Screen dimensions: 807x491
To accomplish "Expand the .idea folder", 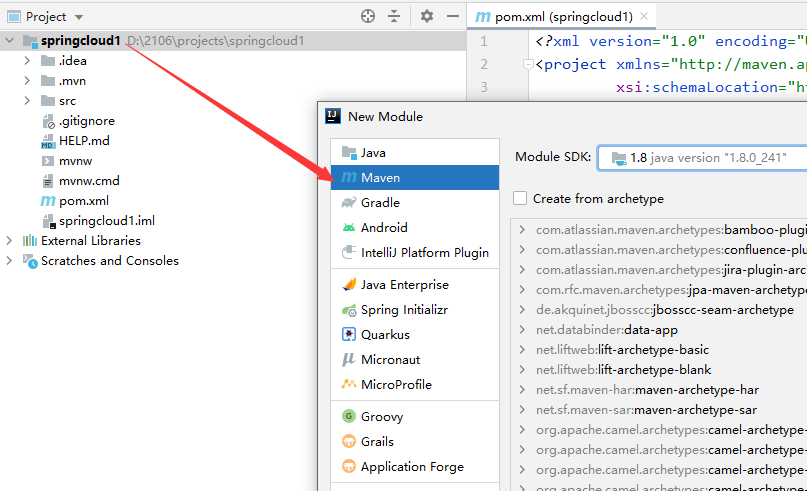I will coord(27,61).
